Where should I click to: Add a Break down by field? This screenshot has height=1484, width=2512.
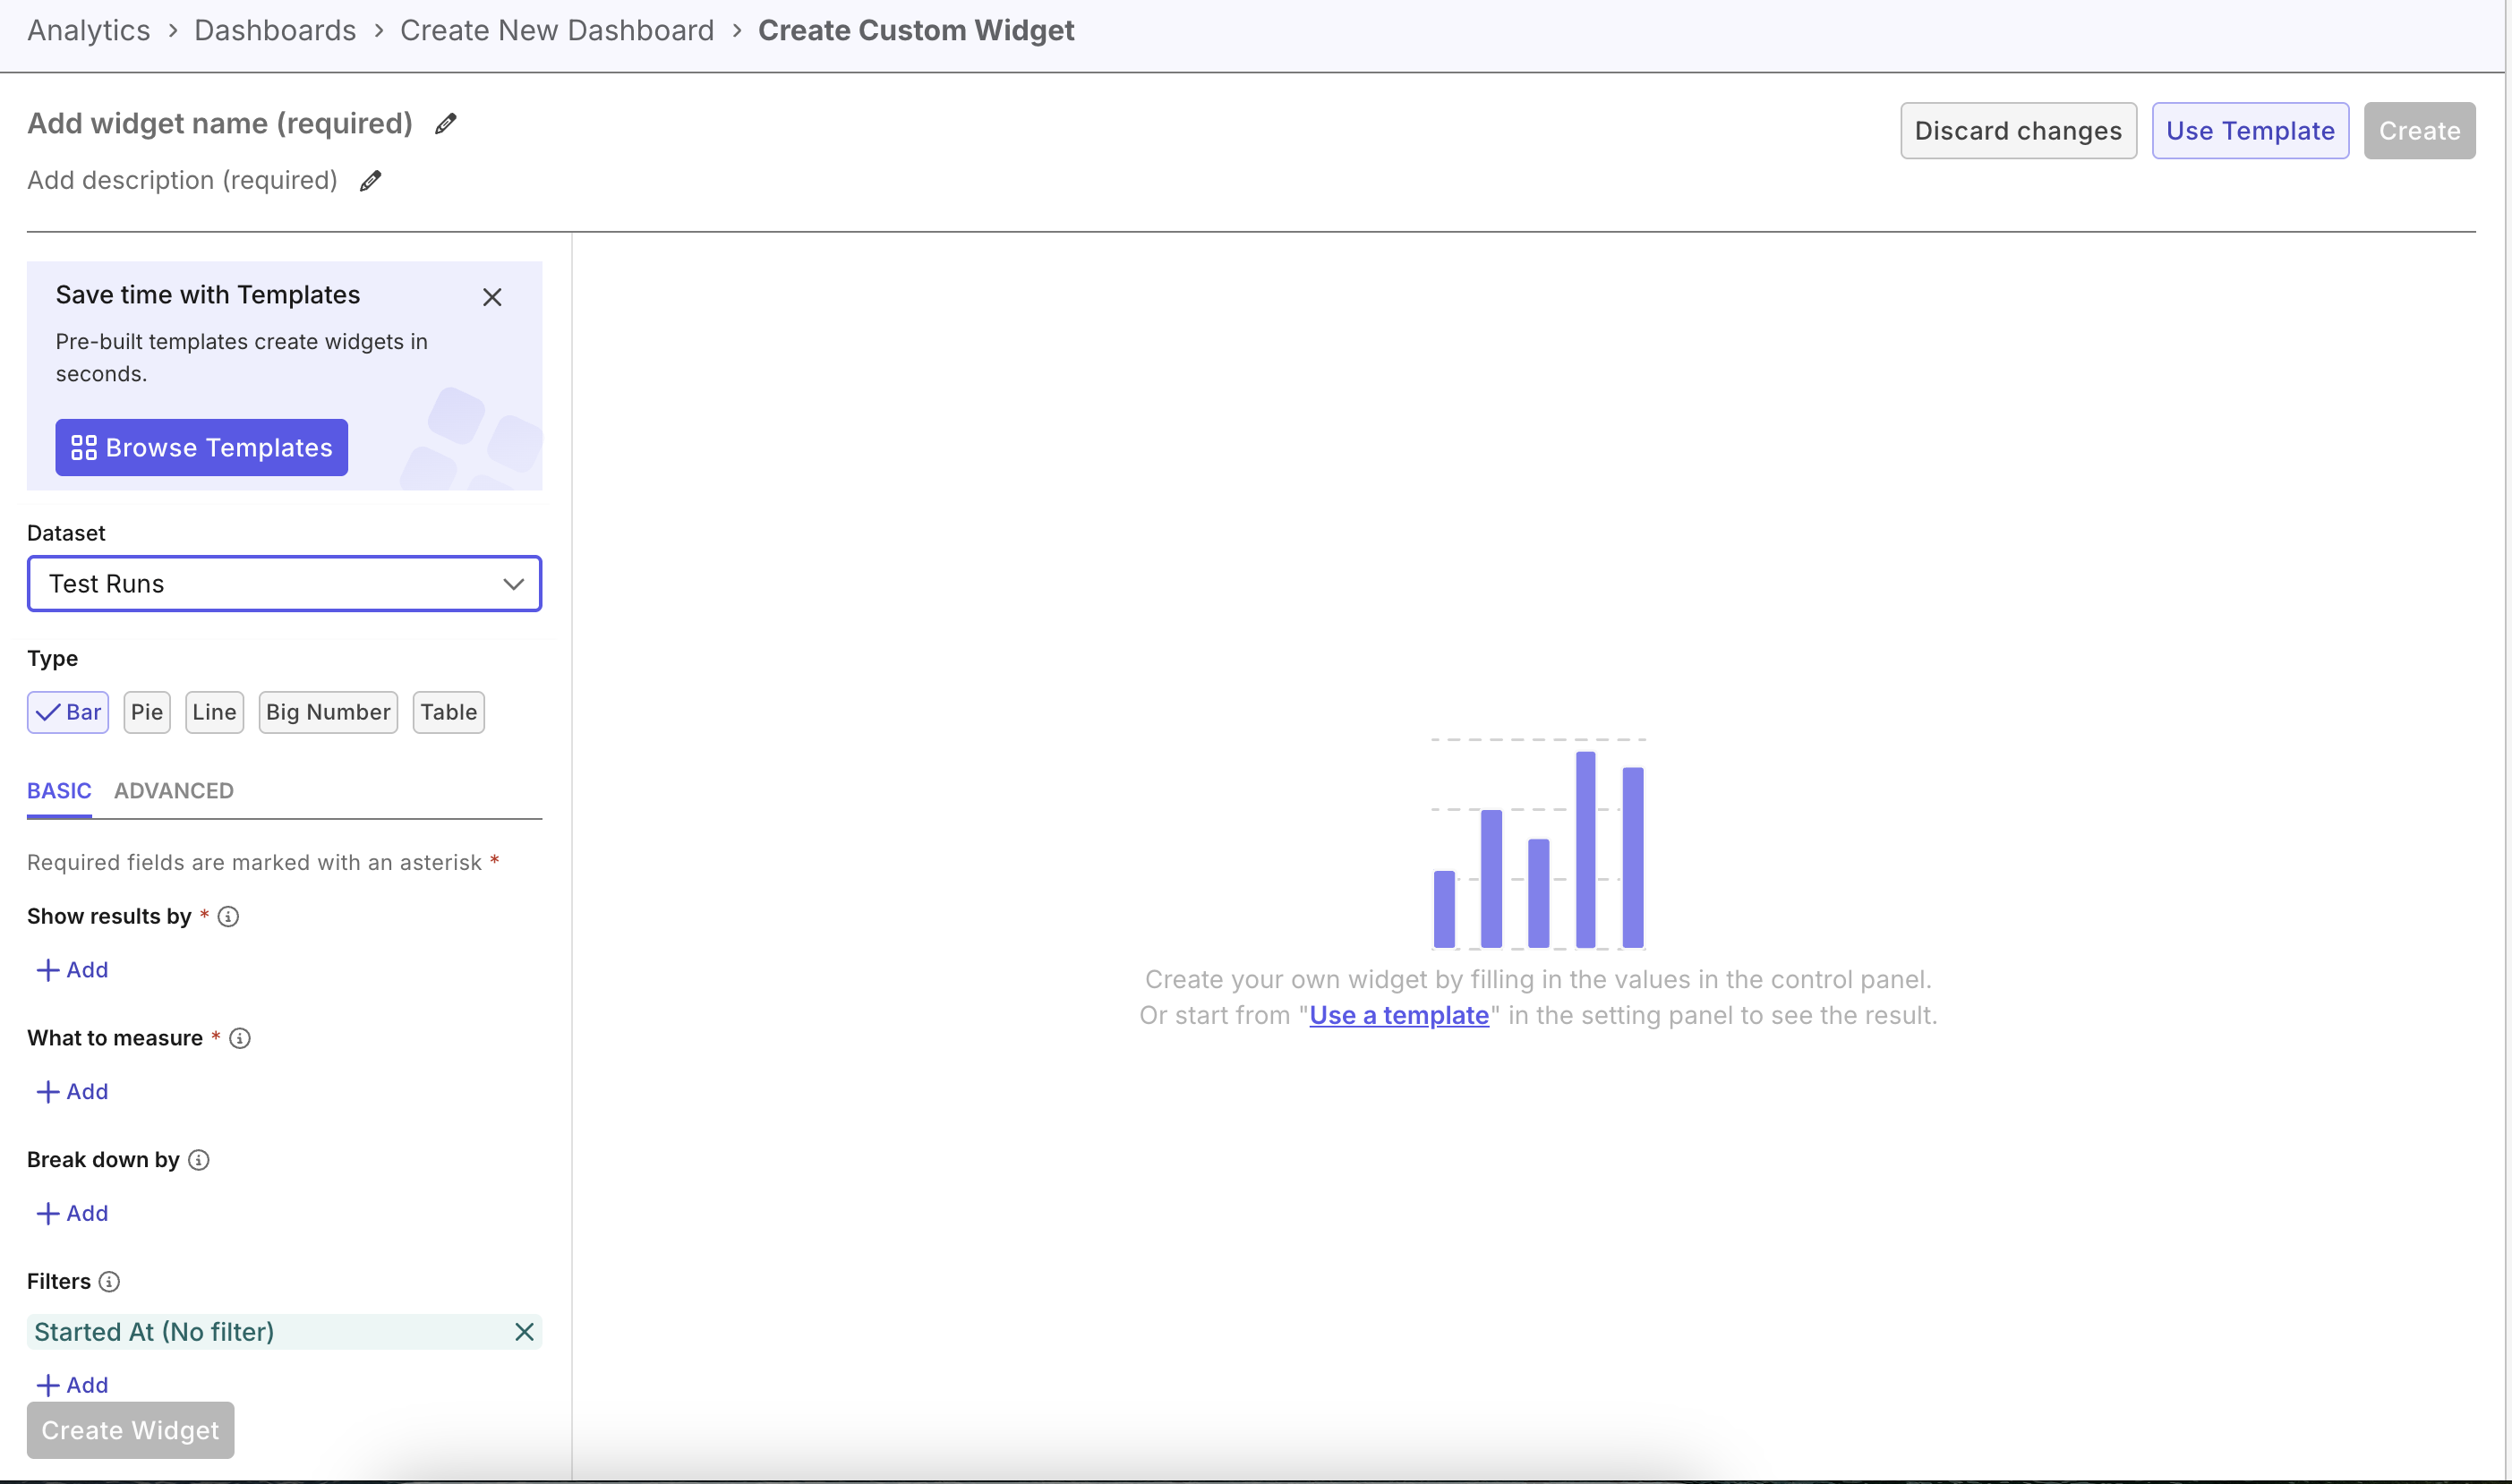click(72, 1214)
